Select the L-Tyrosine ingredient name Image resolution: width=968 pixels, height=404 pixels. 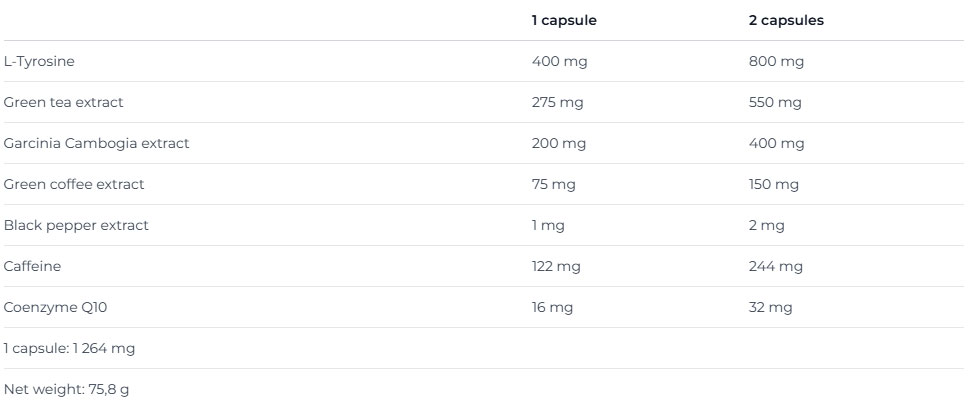click(x=39, y=61)
